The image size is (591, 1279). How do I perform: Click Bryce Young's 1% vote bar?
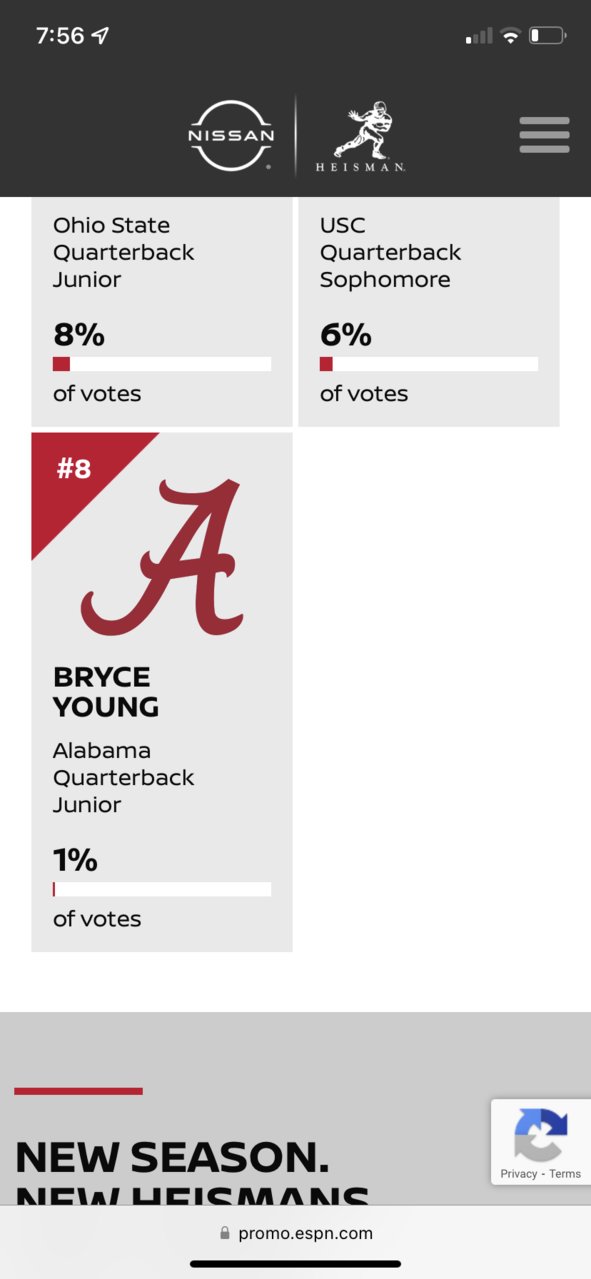coord(162,889)
